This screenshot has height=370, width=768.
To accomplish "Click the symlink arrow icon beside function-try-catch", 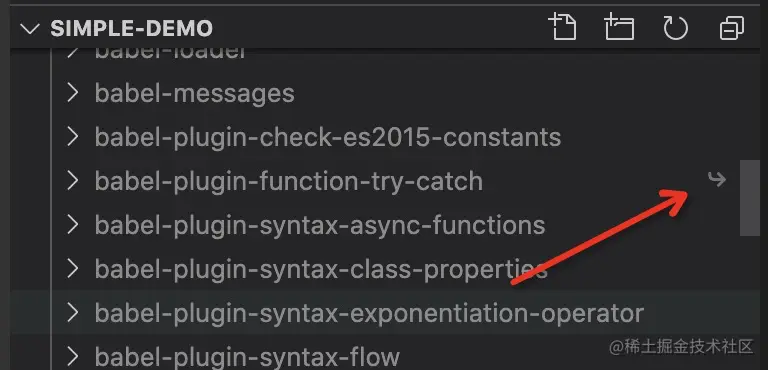I will [x=717, y=180].
